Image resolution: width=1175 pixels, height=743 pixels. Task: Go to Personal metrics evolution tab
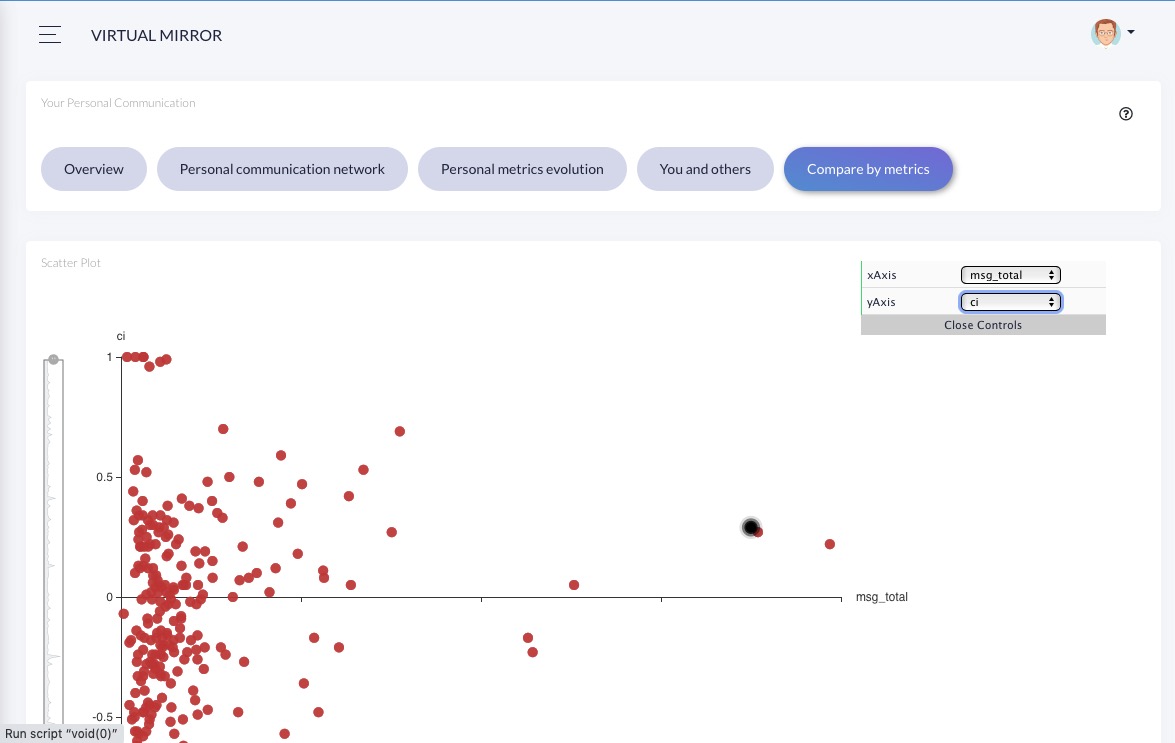click(522, 169)
